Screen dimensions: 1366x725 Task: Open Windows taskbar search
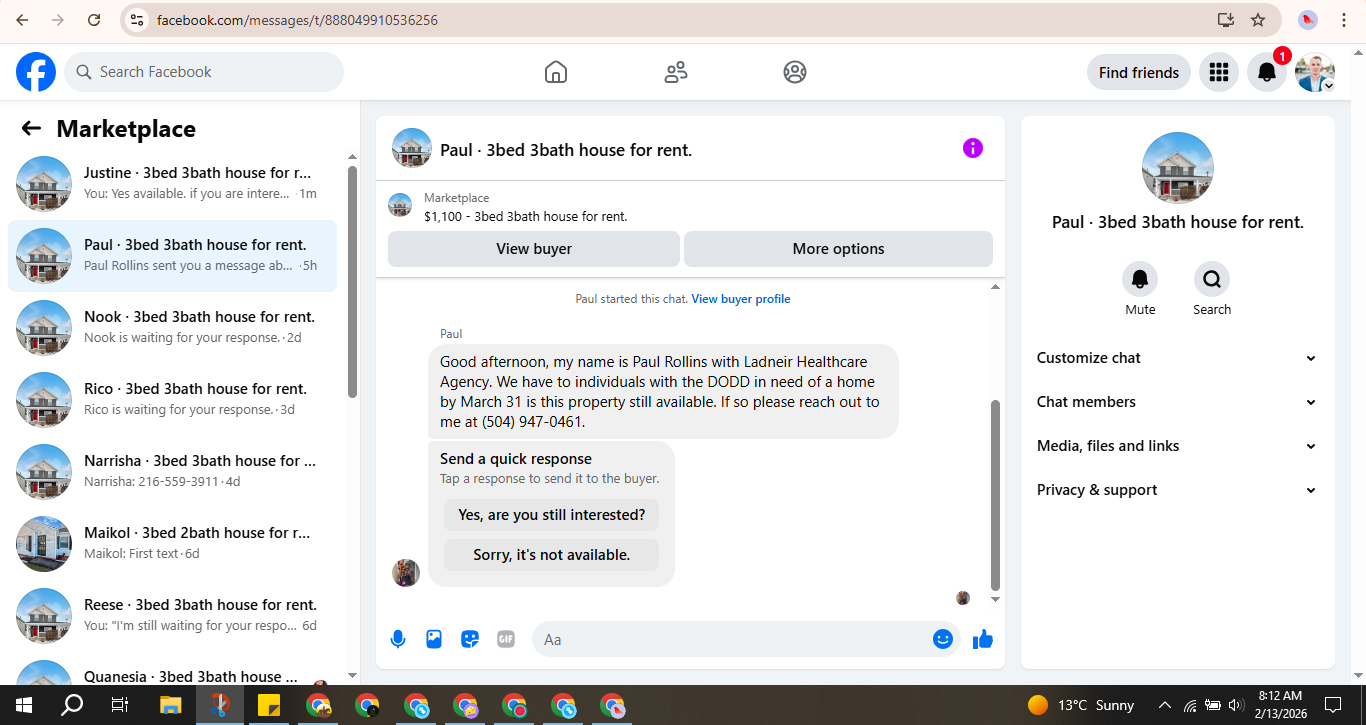tap(72, 705)
